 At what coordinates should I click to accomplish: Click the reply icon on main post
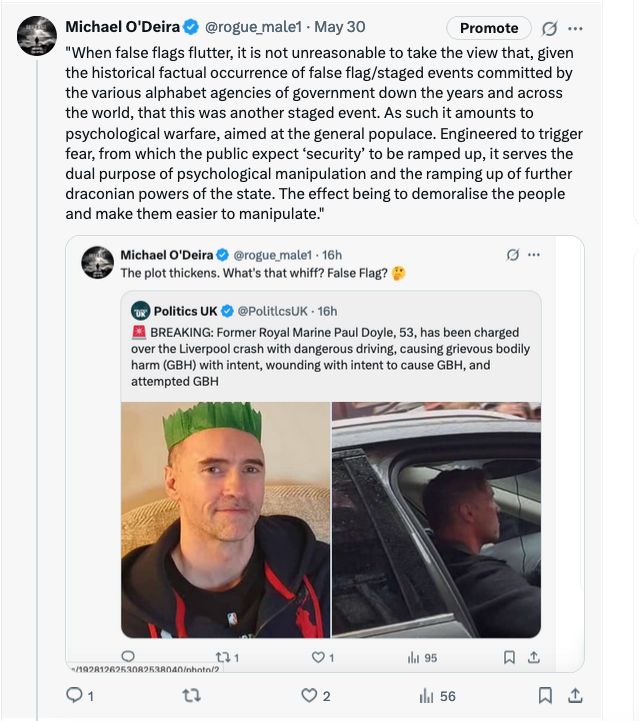[x=72, y=695]
